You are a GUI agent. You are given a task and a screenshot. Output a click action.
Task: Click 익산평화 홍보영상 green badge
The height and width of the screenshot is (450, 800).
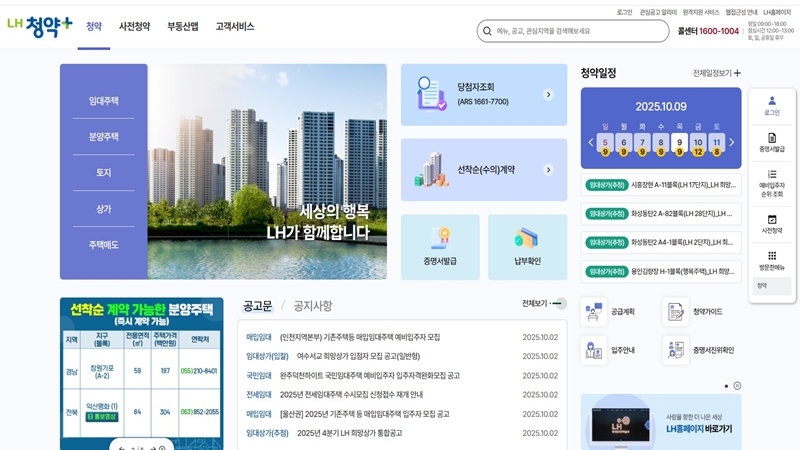coord(102,417)
